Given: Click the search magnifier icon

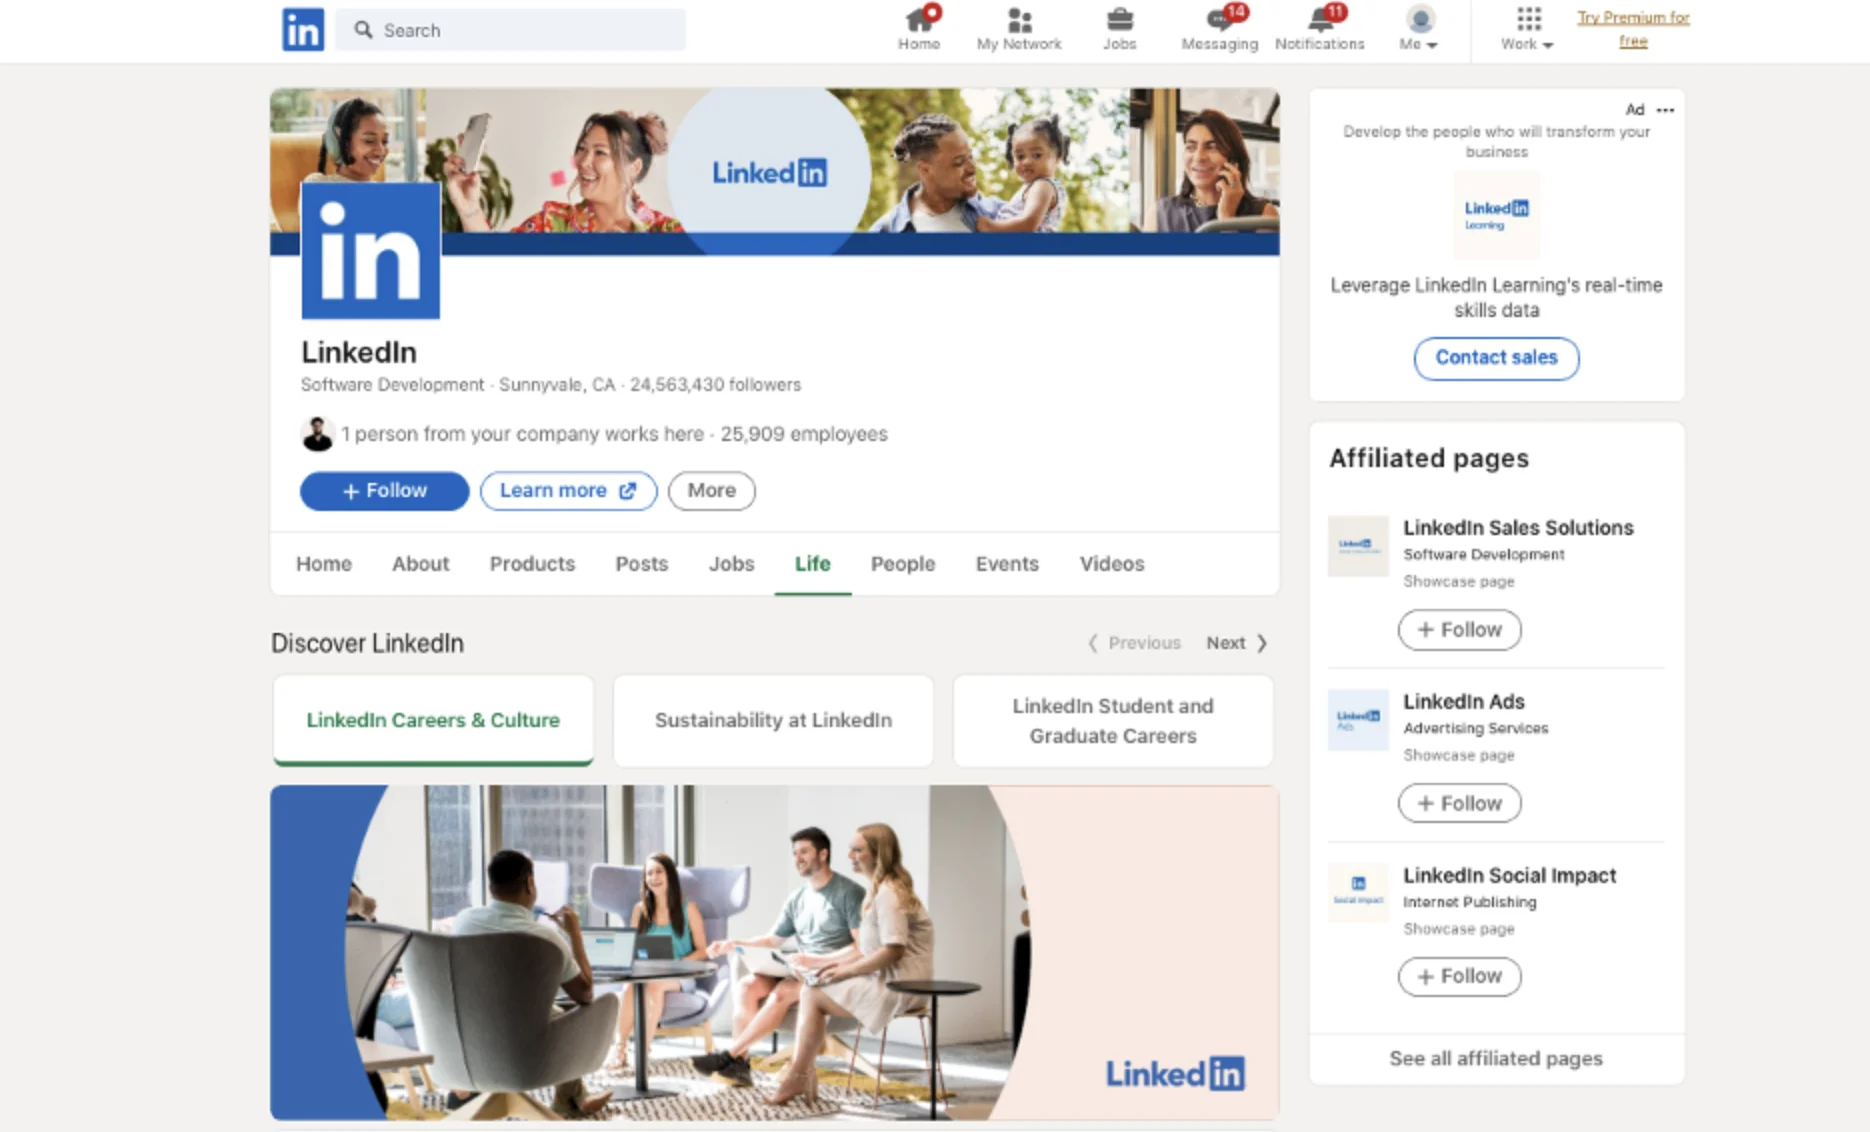Looking at the screenshot, I should point(363,30).
